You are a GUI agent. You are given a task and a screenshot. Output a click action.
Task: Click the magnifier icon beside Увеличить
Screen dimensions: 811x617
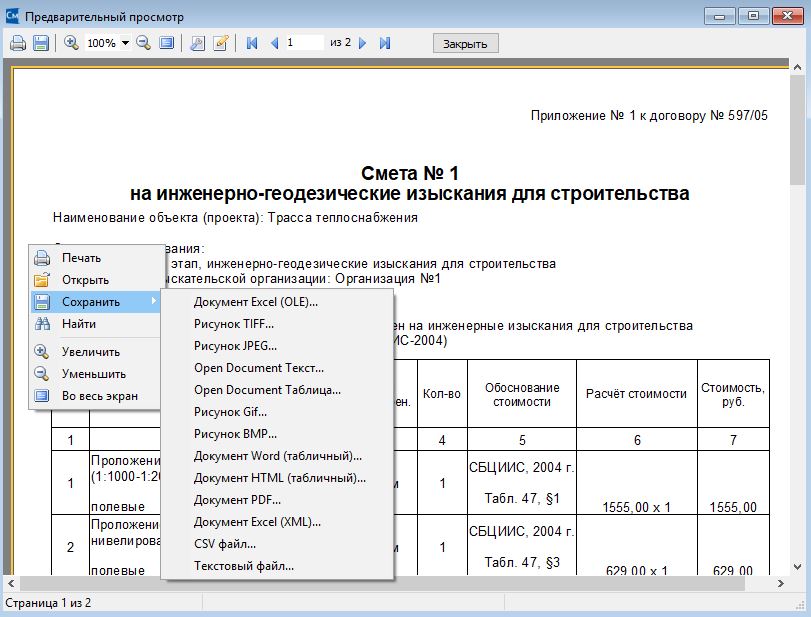click(x=42, y=352)
